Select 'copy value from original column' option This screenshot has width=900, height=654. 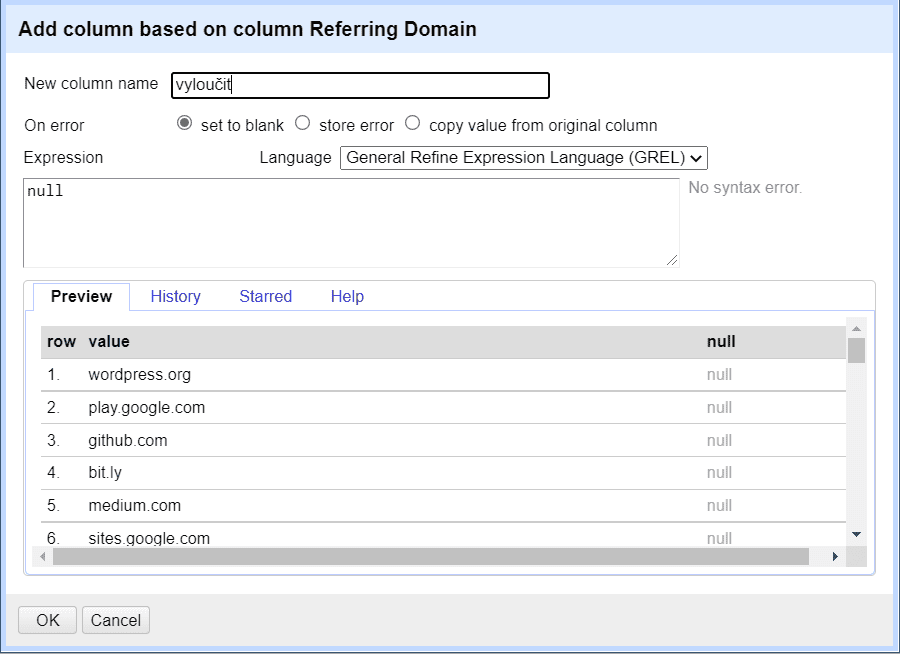413,124
